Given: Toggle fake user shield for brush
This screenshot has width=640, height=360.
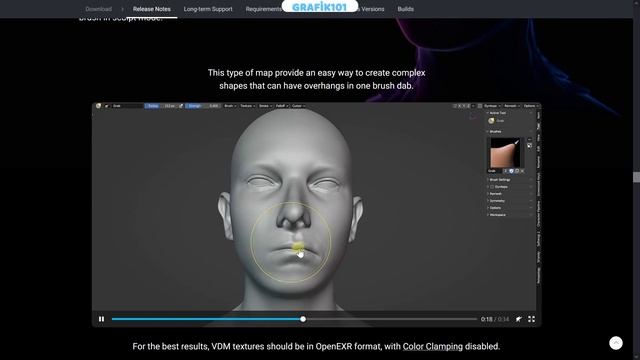Looking at the screenshot, I should pos(511,171).
